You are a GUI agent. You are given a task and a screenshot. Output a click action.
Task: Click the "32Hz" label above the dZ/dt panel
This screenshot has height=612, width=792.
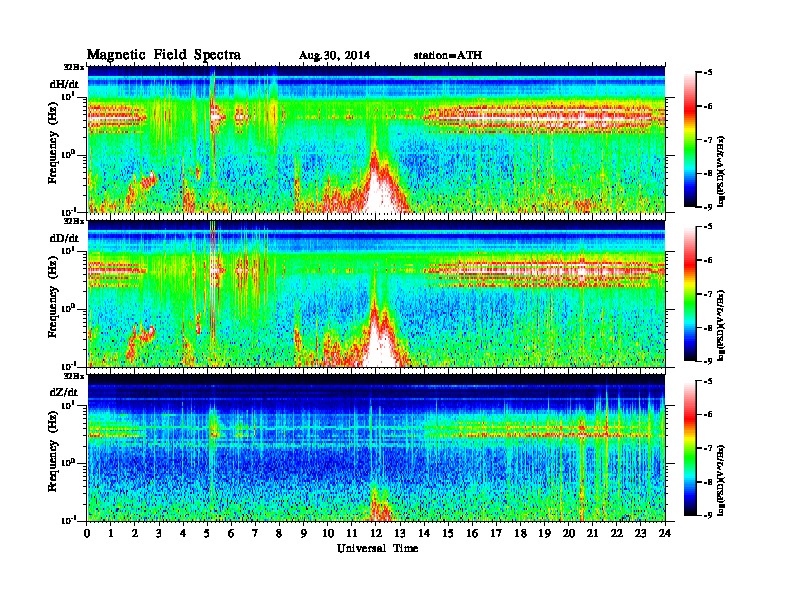coord(74,376)
